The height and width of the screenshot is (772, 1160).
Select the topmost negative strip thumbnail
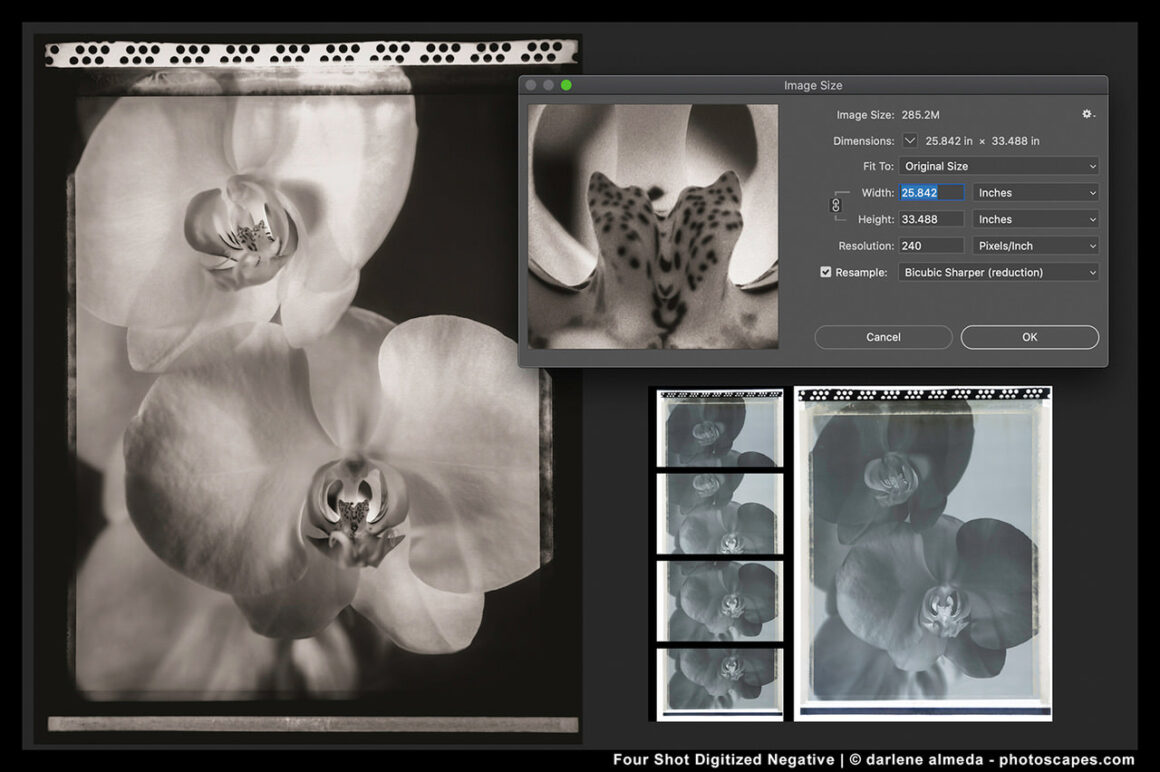coord(719,428)
